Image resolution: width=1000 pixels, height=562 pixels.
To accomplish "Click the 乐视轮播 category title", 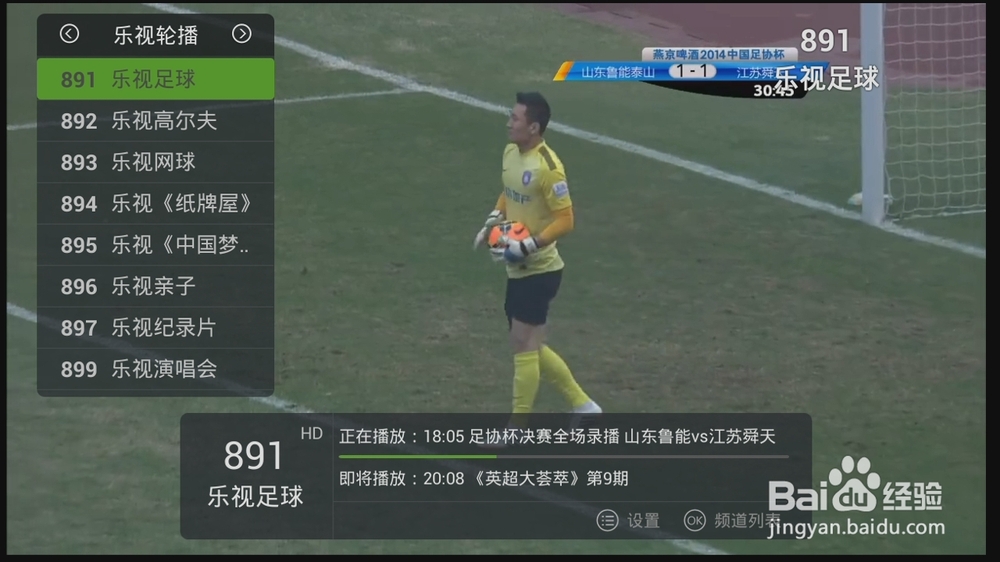I will 156,35.
